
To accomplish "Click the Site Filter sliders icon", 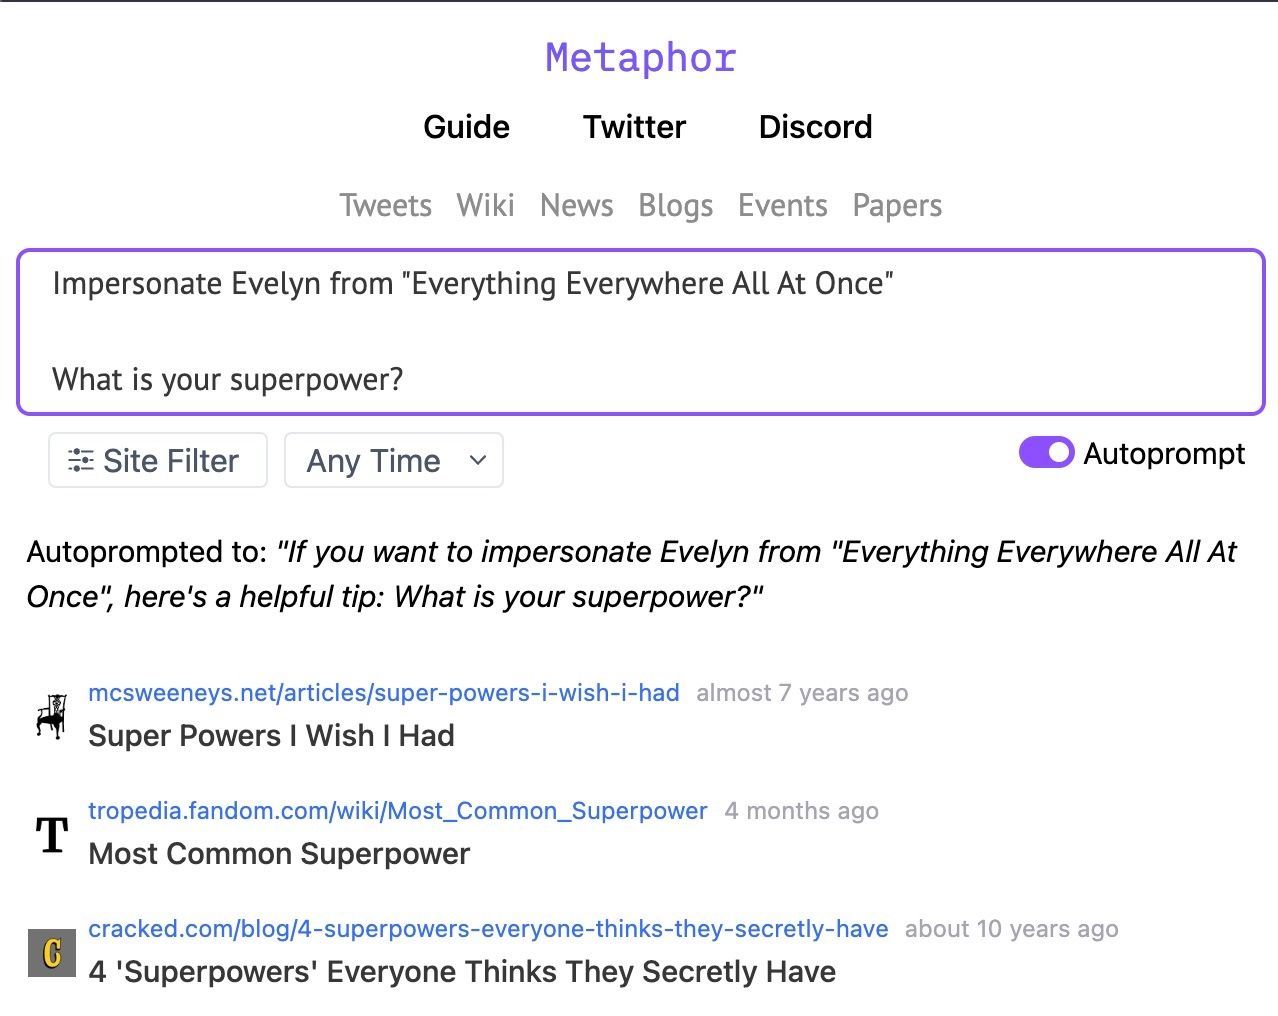I will pos(80,461).
